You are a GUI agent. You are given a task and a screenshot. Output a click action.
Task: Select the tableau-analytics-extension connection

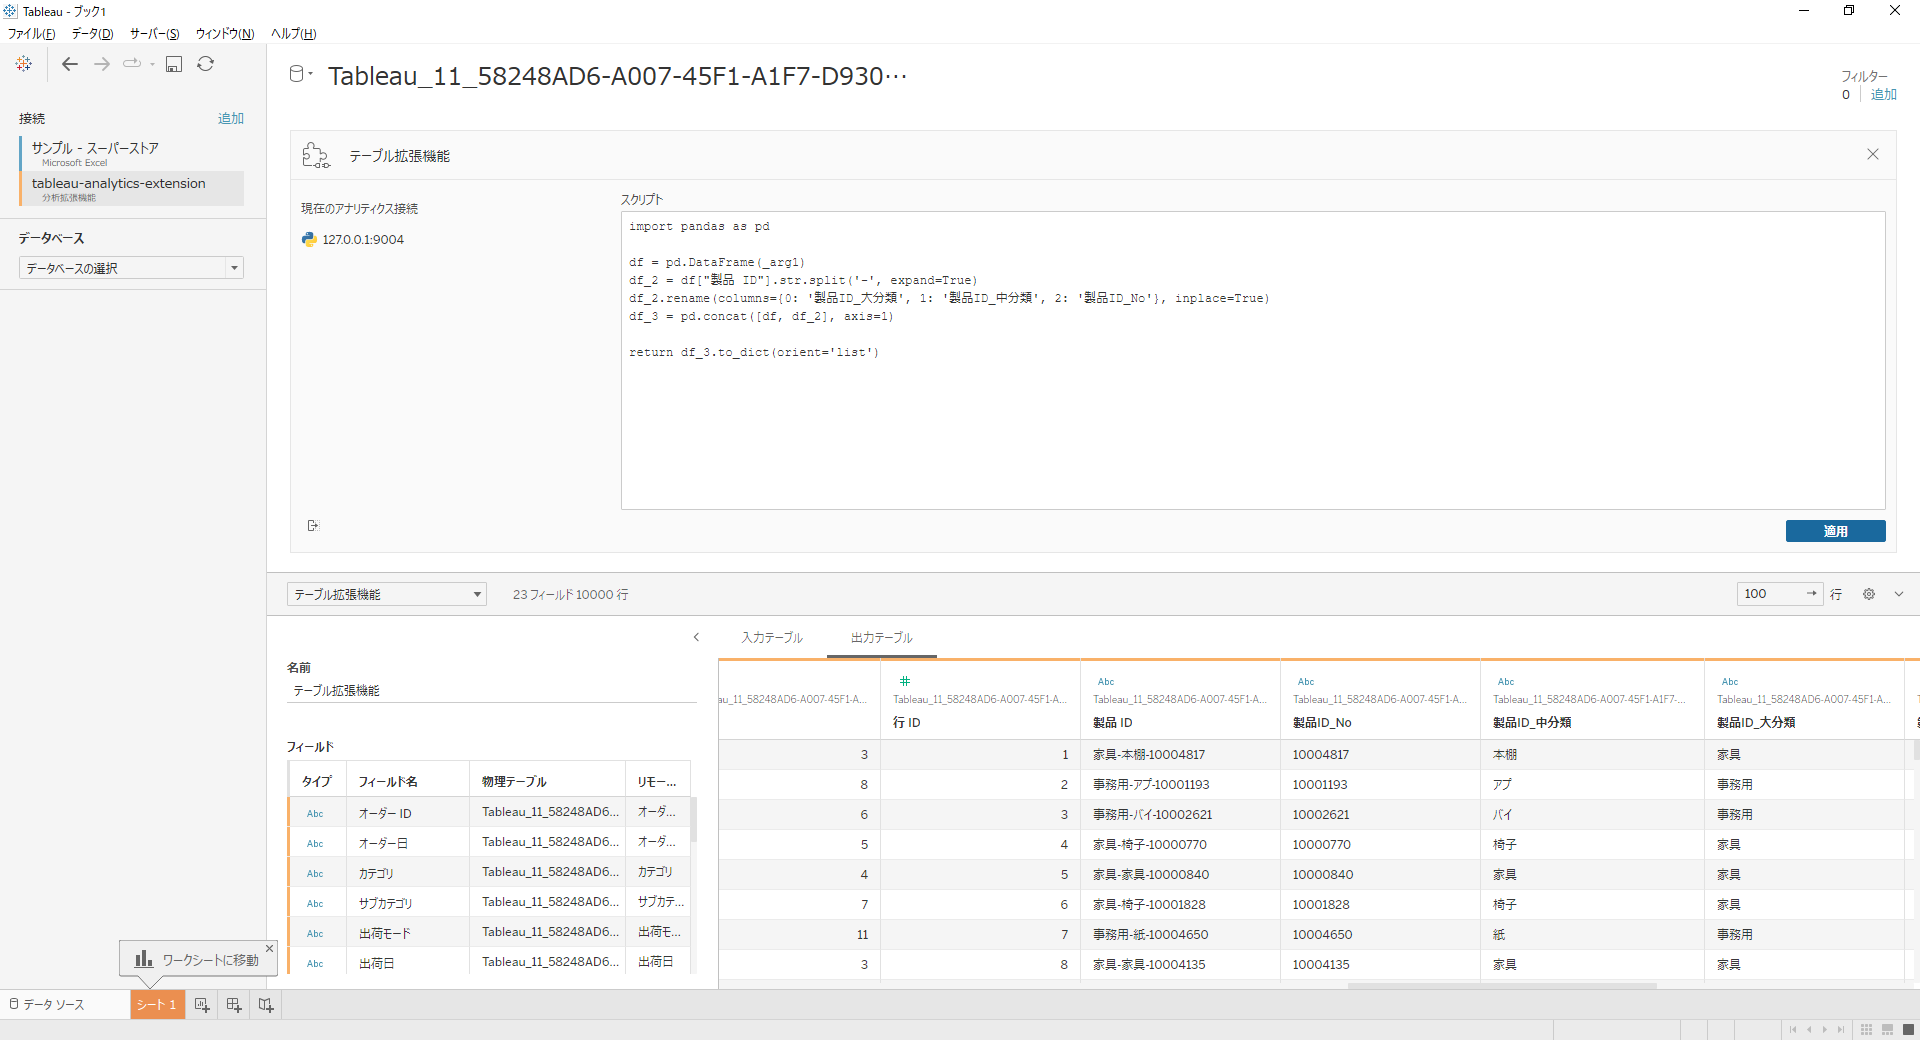(x=131, y=188)
